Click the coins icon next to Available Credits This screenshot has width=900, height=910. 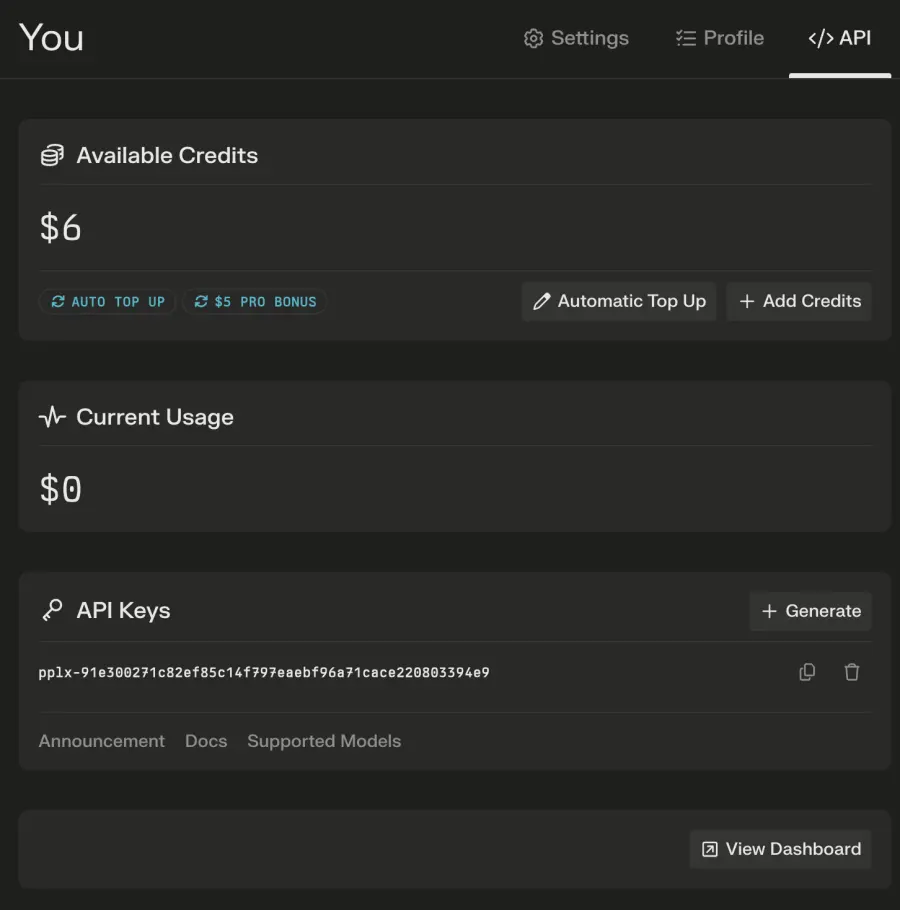click(x=51, y=155)
